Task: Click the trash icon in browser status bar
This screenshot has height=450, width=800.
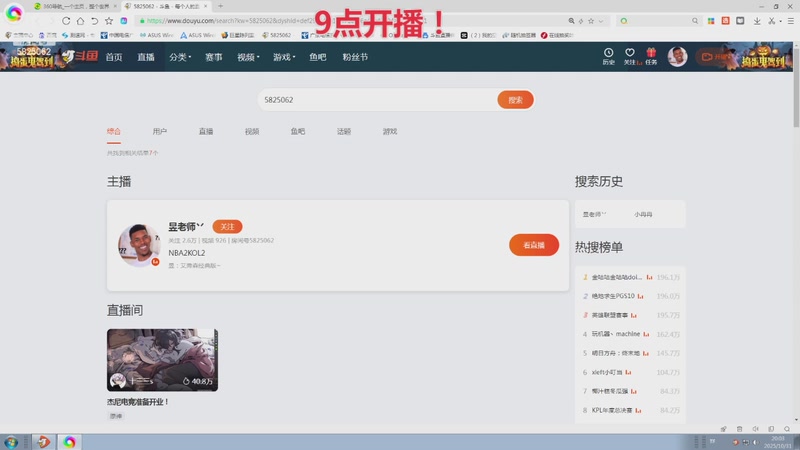Action: 739,429
